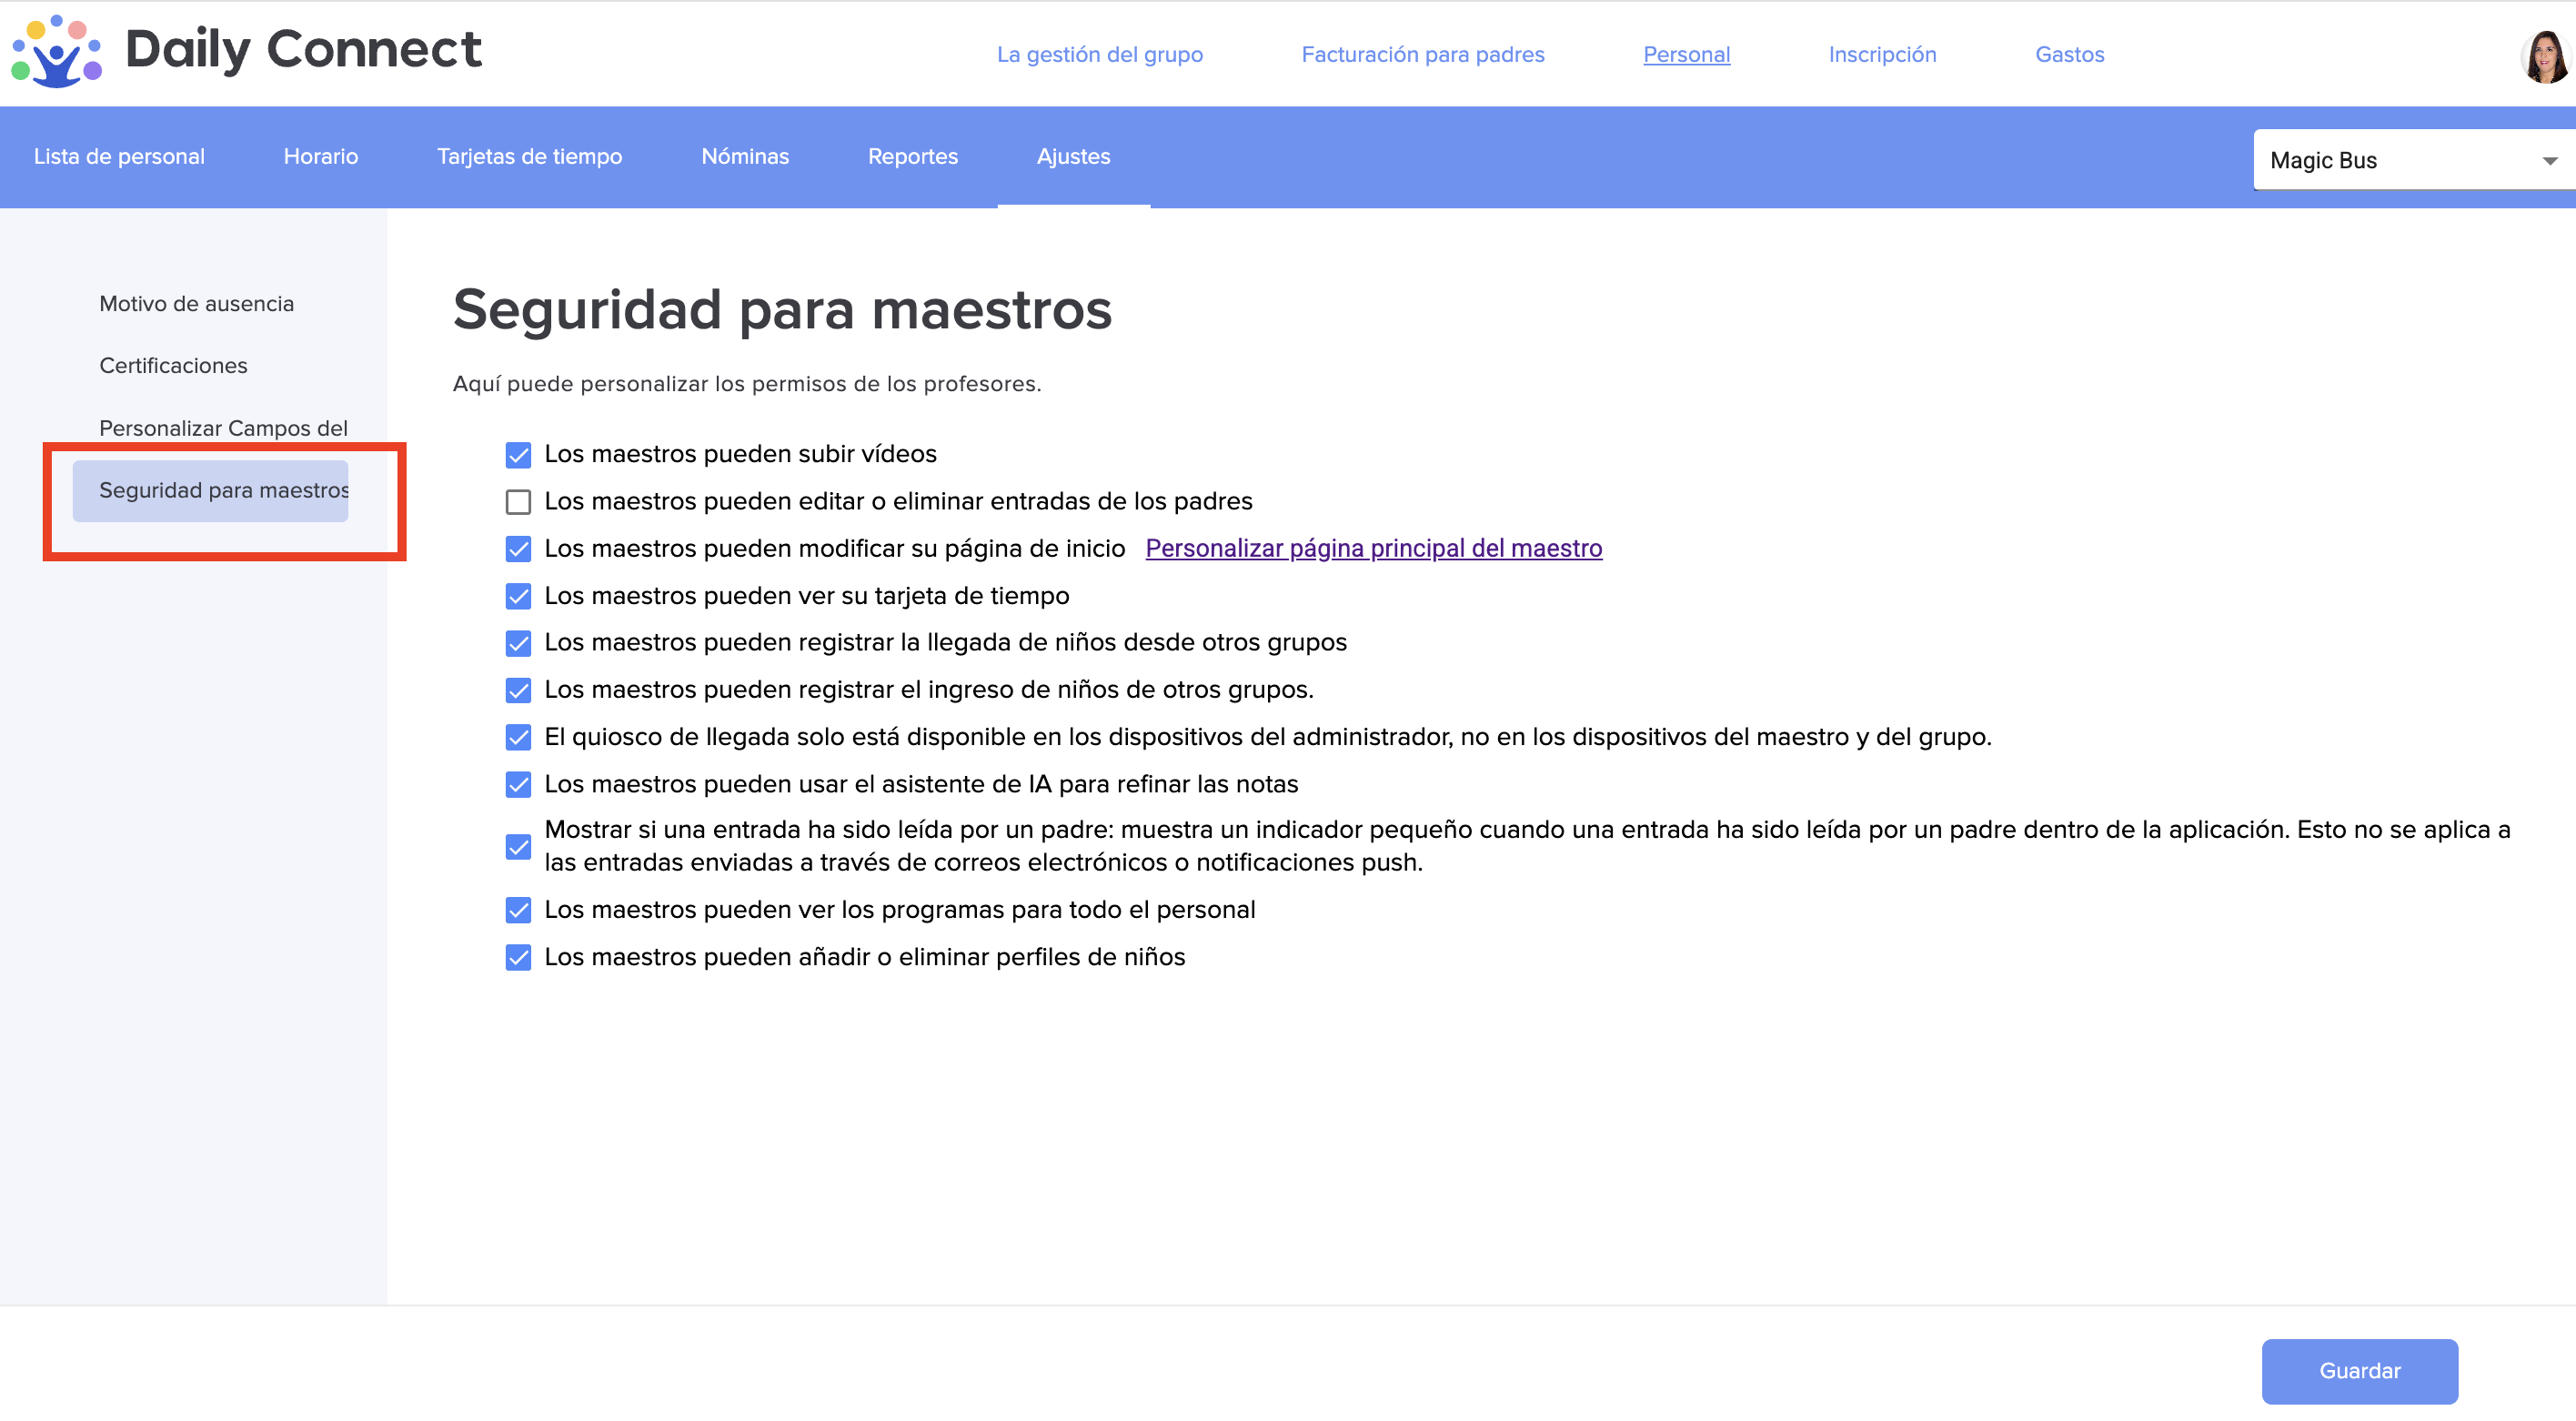
Task: Toggle teachers can modify home page
Action: pyautogui.click(x=518, y=549)
